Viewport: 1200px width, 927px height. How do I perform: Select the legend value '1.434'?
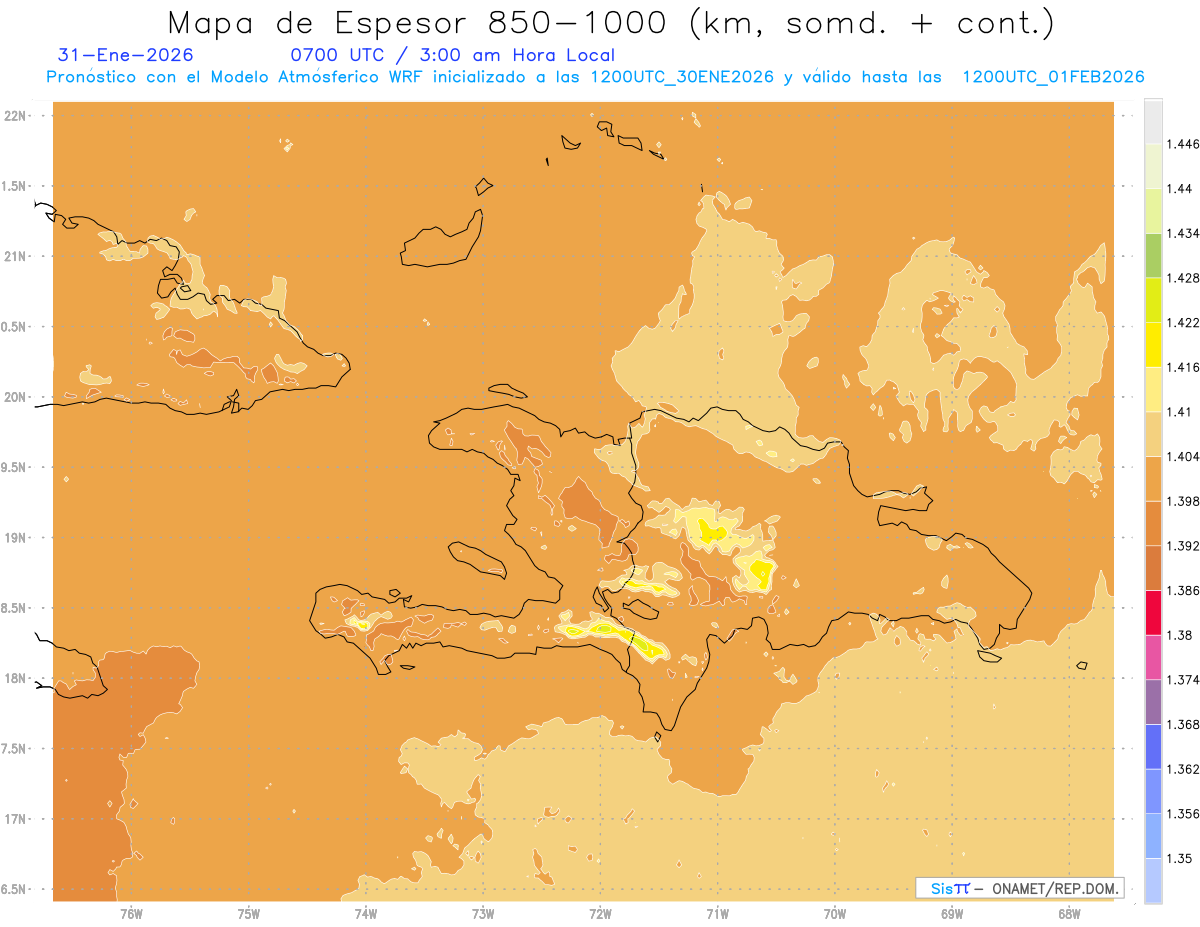[x=1185, y=233]
